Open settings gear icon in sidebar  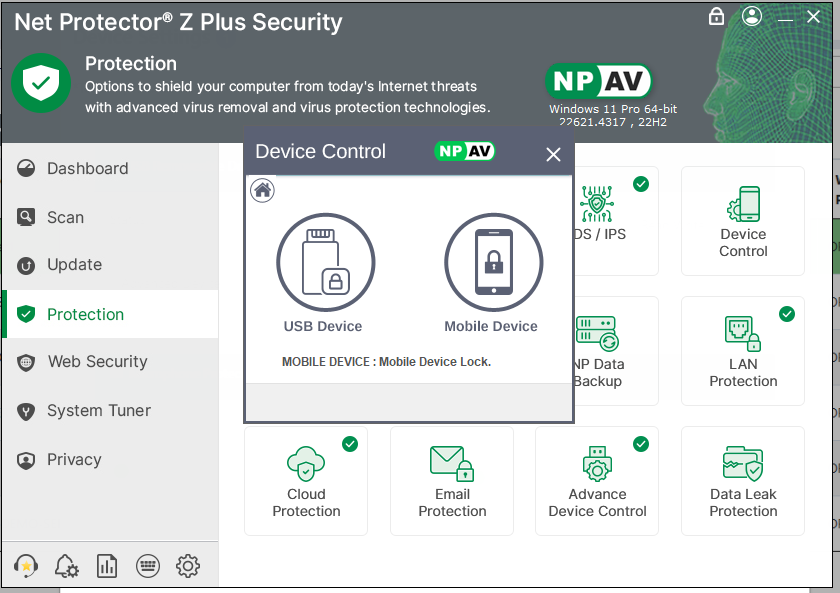click(x=188, y=566)
